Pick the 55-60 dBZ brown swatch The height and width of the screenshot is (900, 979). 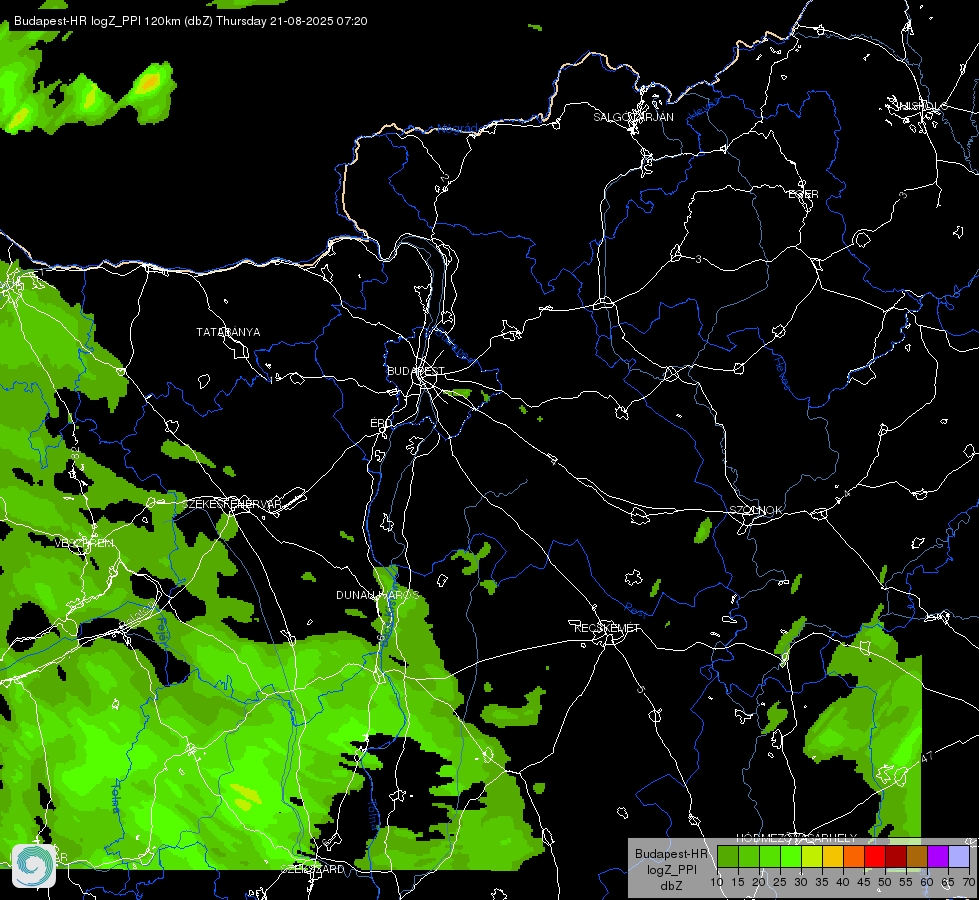pyautogui.click(x=917, y=856)
